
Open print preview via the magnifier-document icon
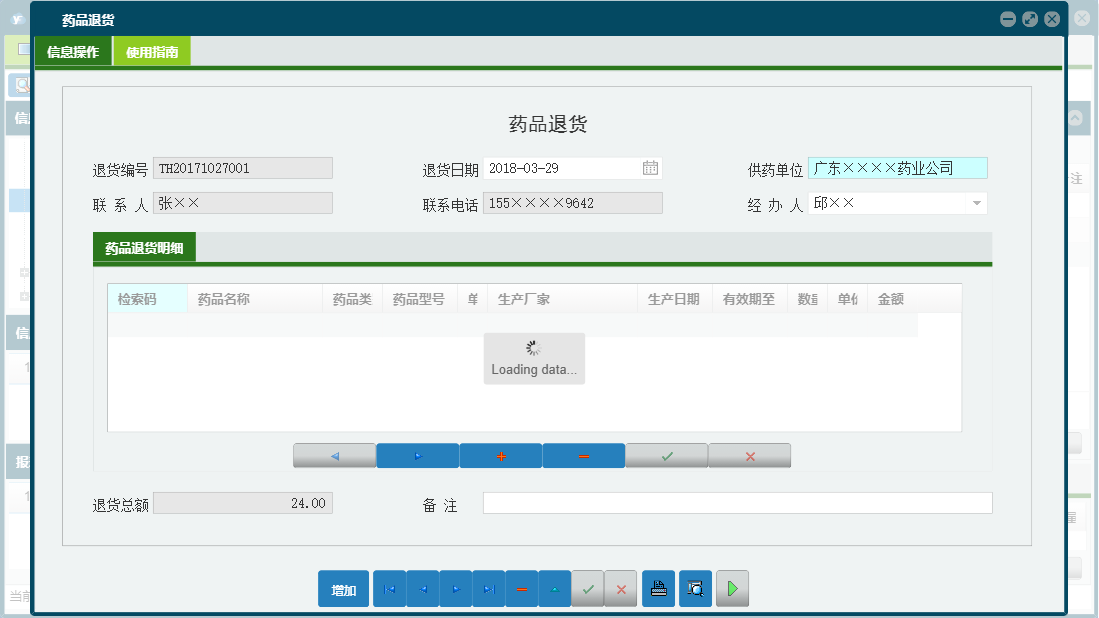click(x=695, y=589)
